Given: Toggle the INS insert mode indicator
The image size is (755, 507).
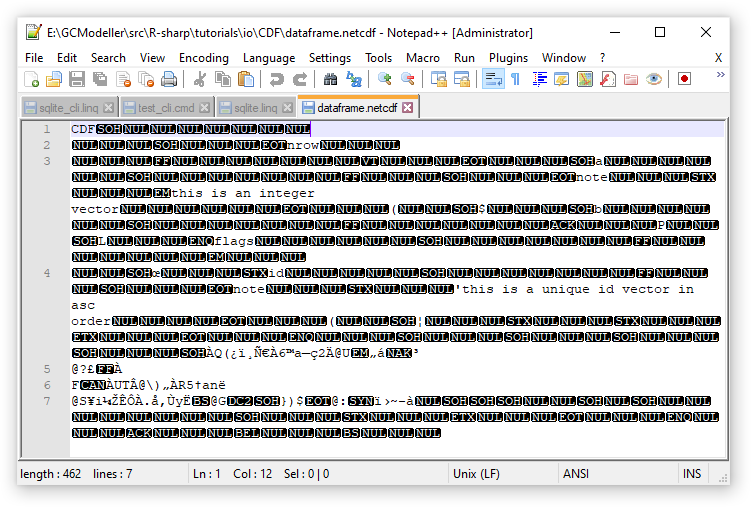Looking at the screenshot, I should click(692, 473).
